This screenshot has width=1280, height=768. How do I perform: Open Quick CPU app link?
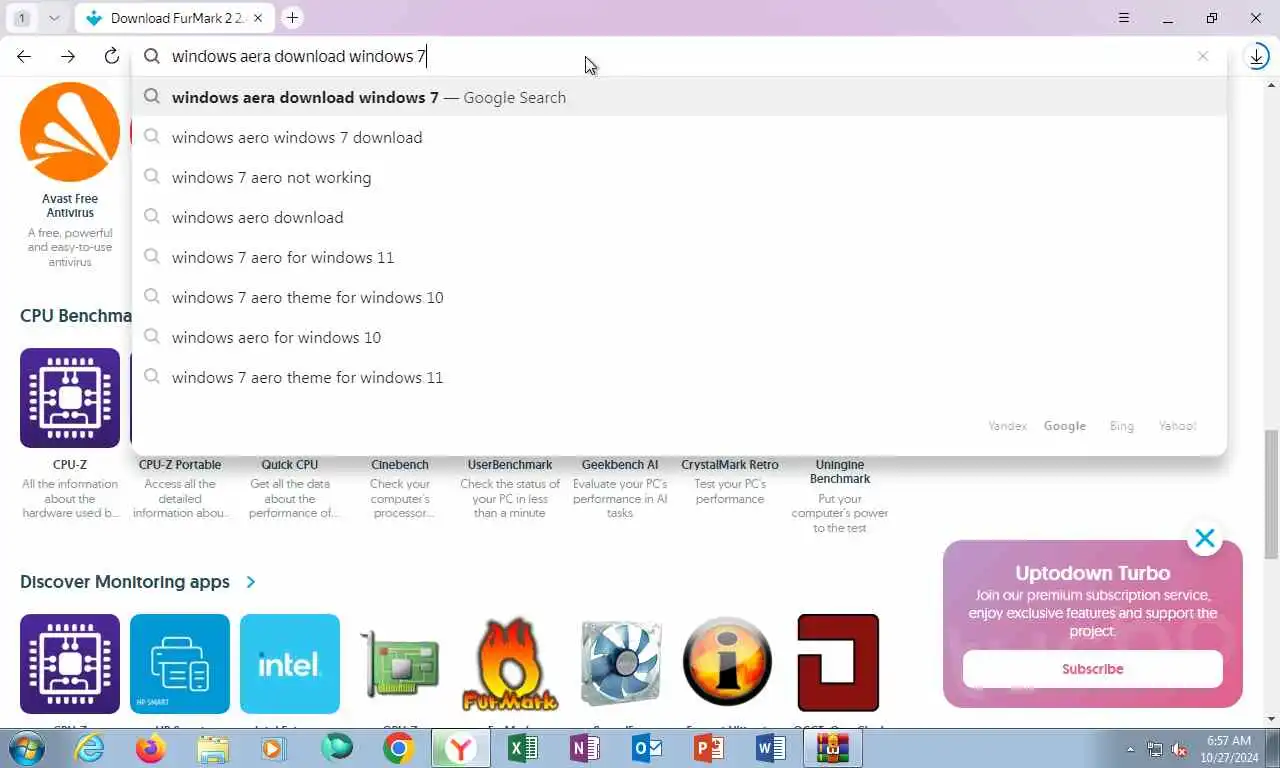pyautogui.click(x=290, y=465)
